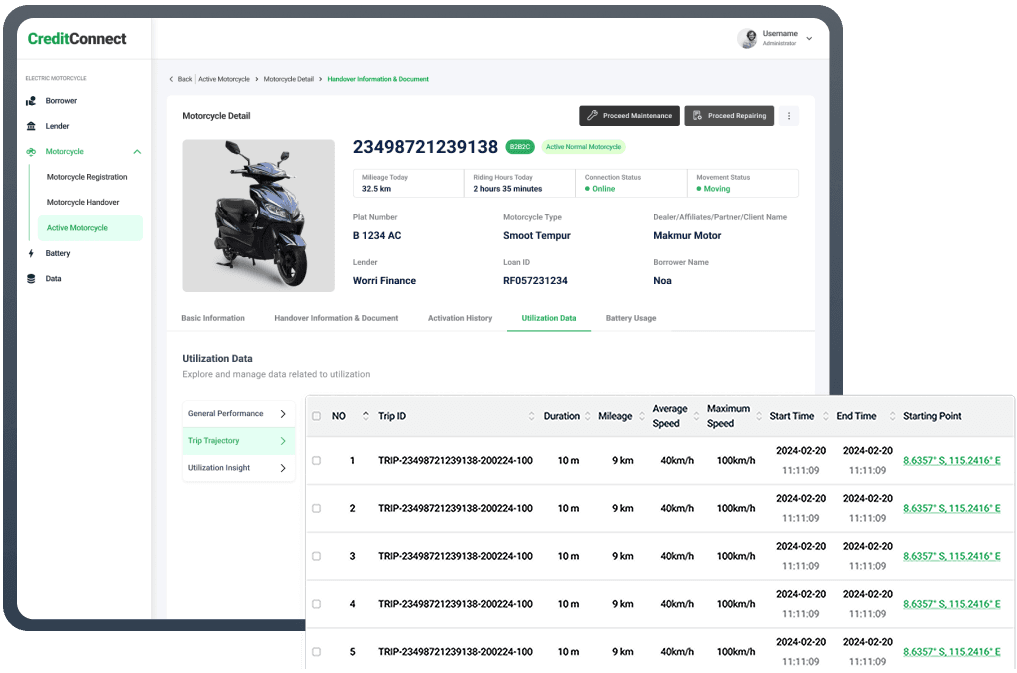This screenshot has width=1017, height=673.
Task: Click the Proceed Maintenance button
Action: [x=629, y=116]
